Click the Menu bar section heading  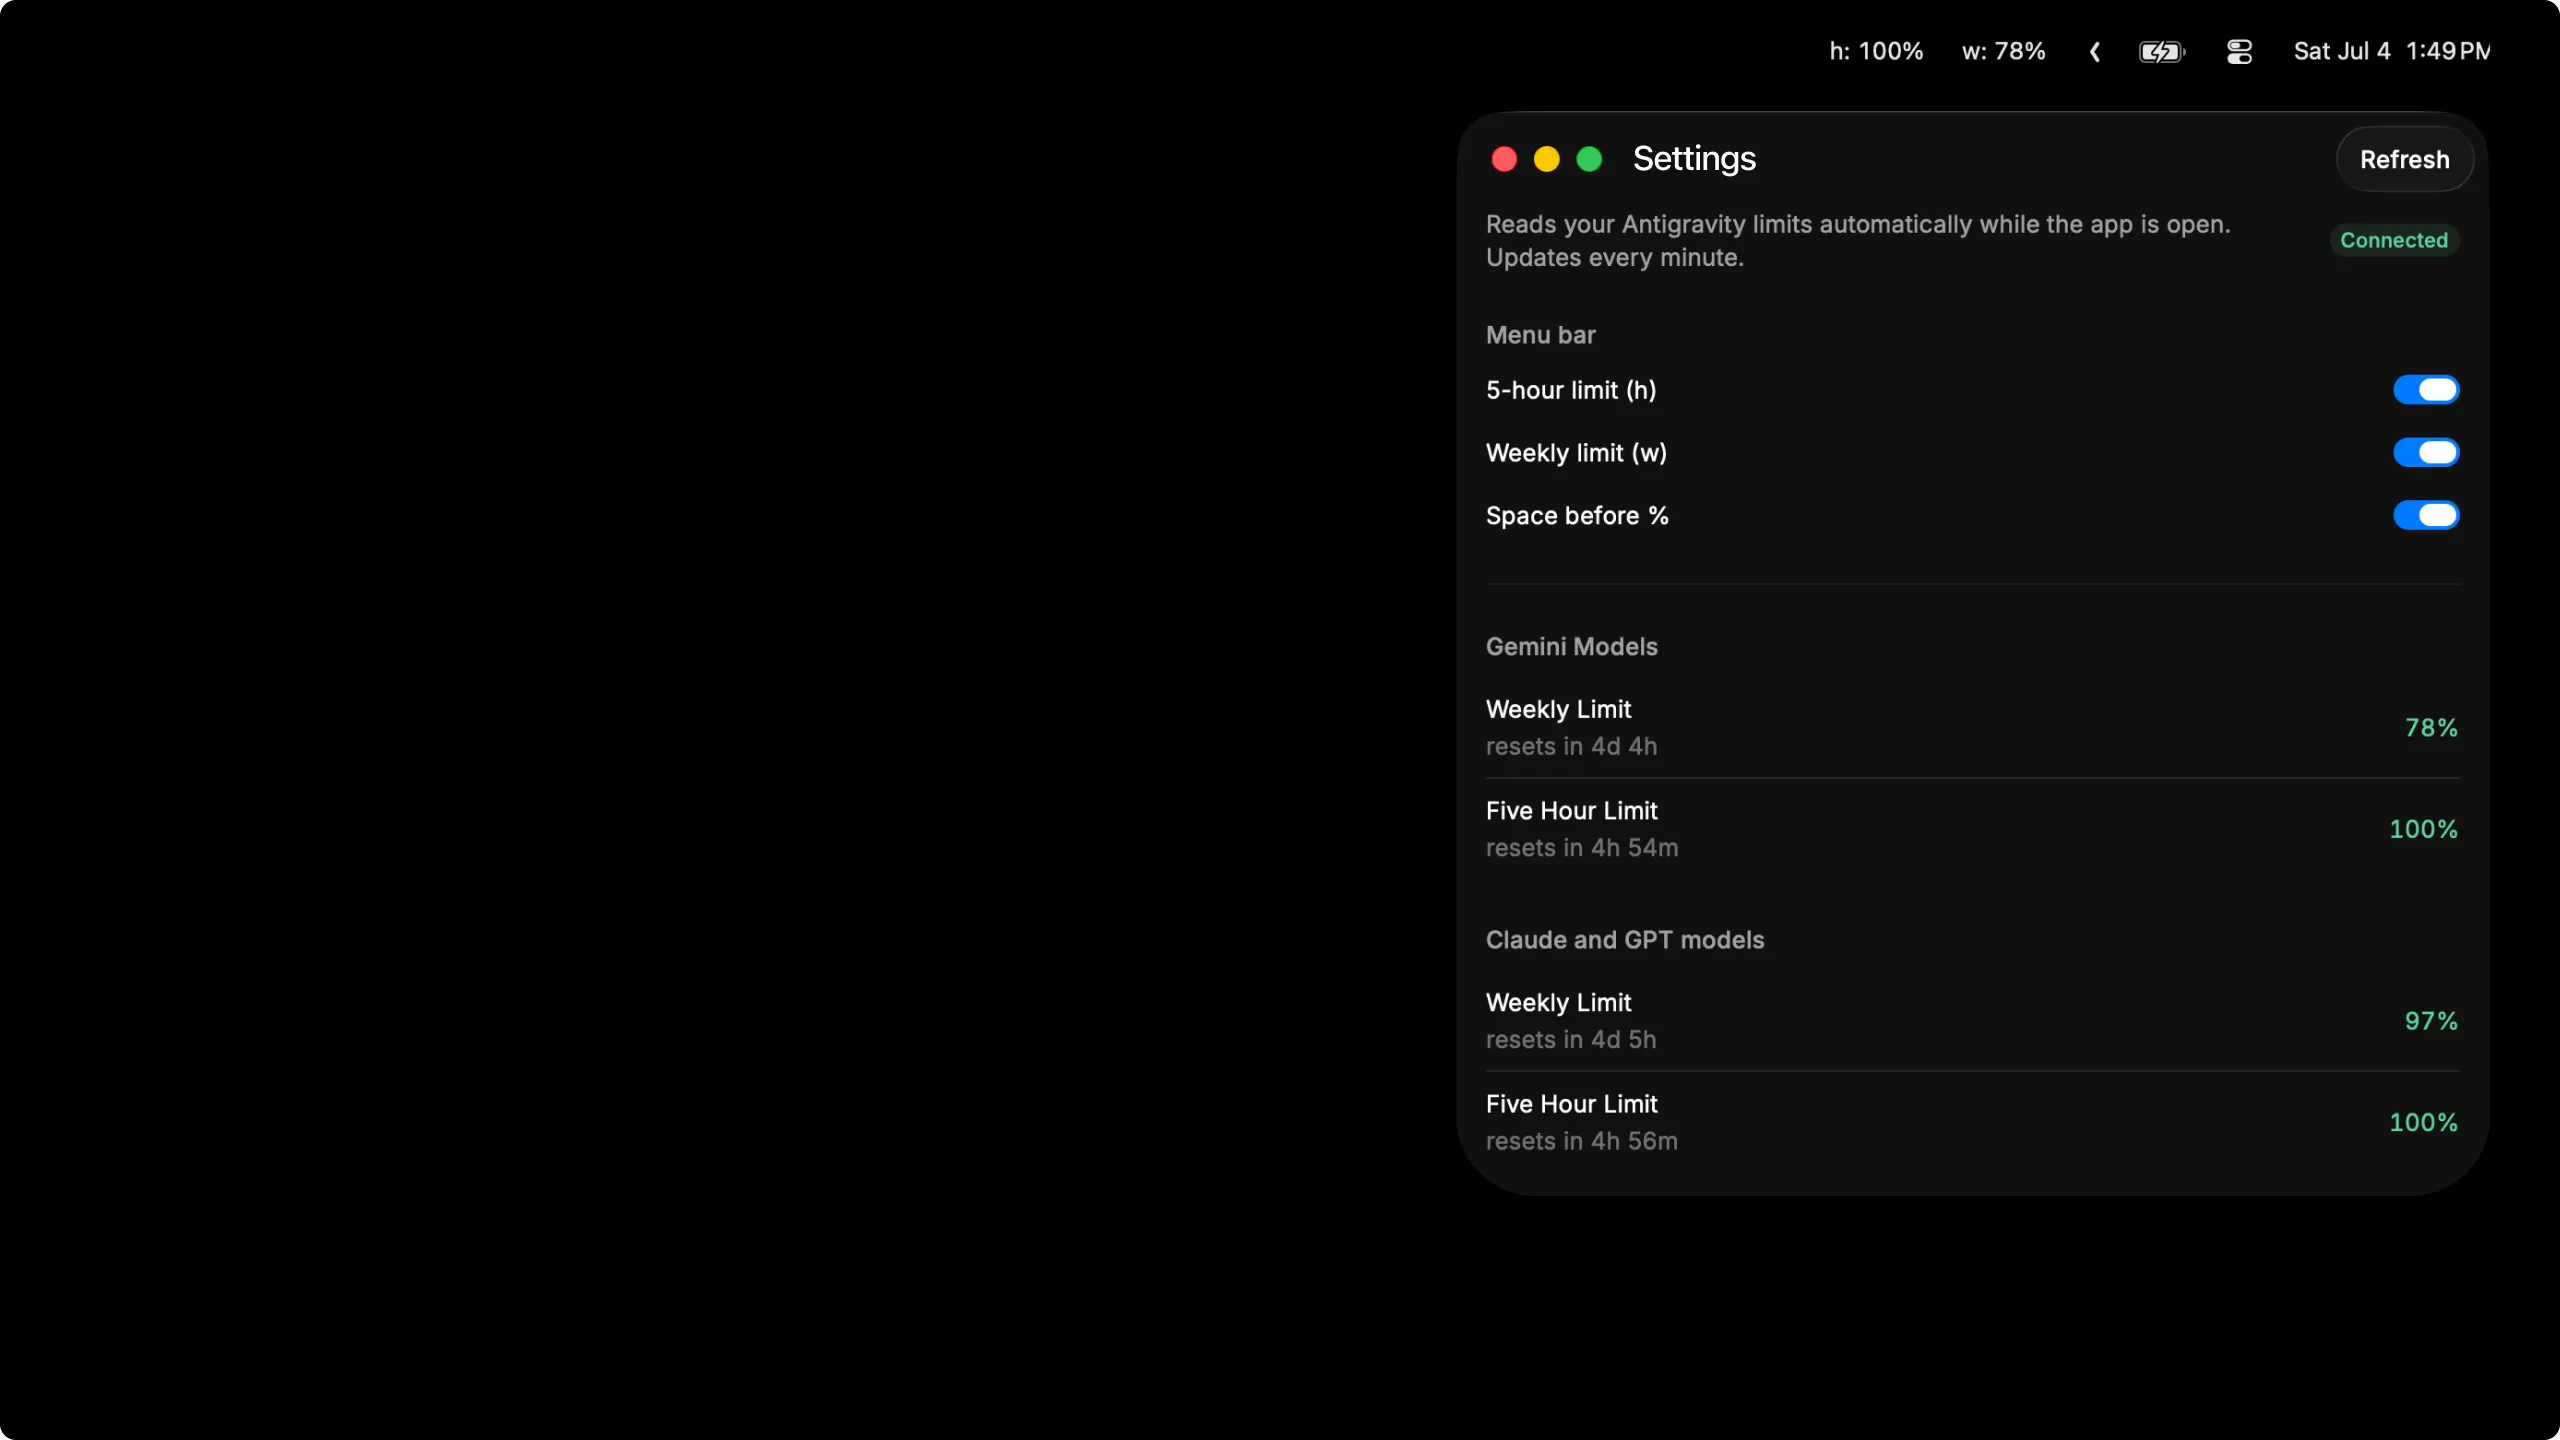point(1540,335)
